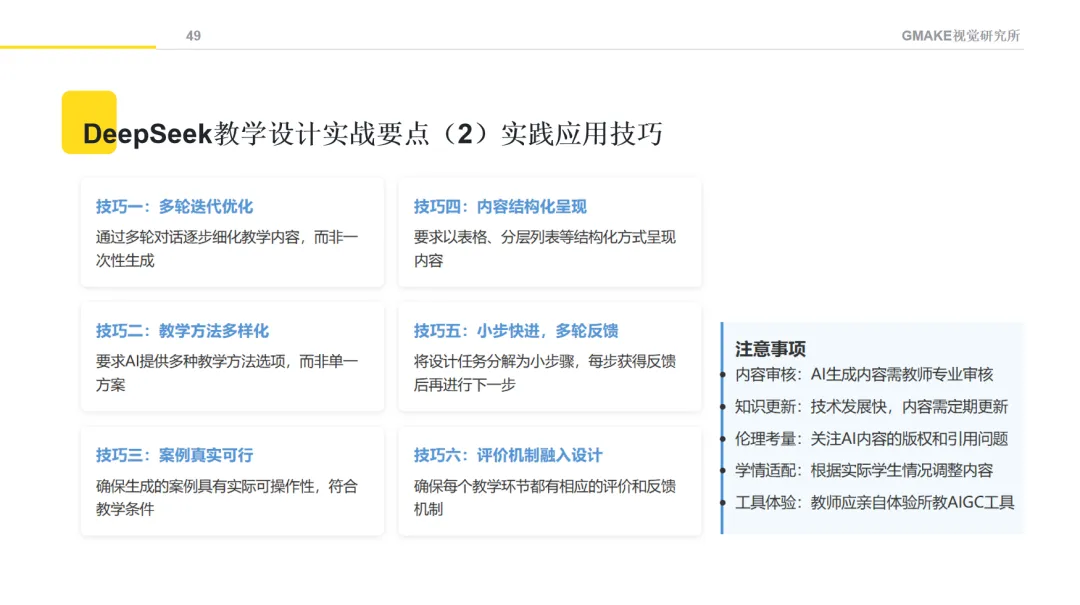The image size is (1080, 605).
Task: Select heading 技巧二：教学方法多样化
Action: [182, 331]
